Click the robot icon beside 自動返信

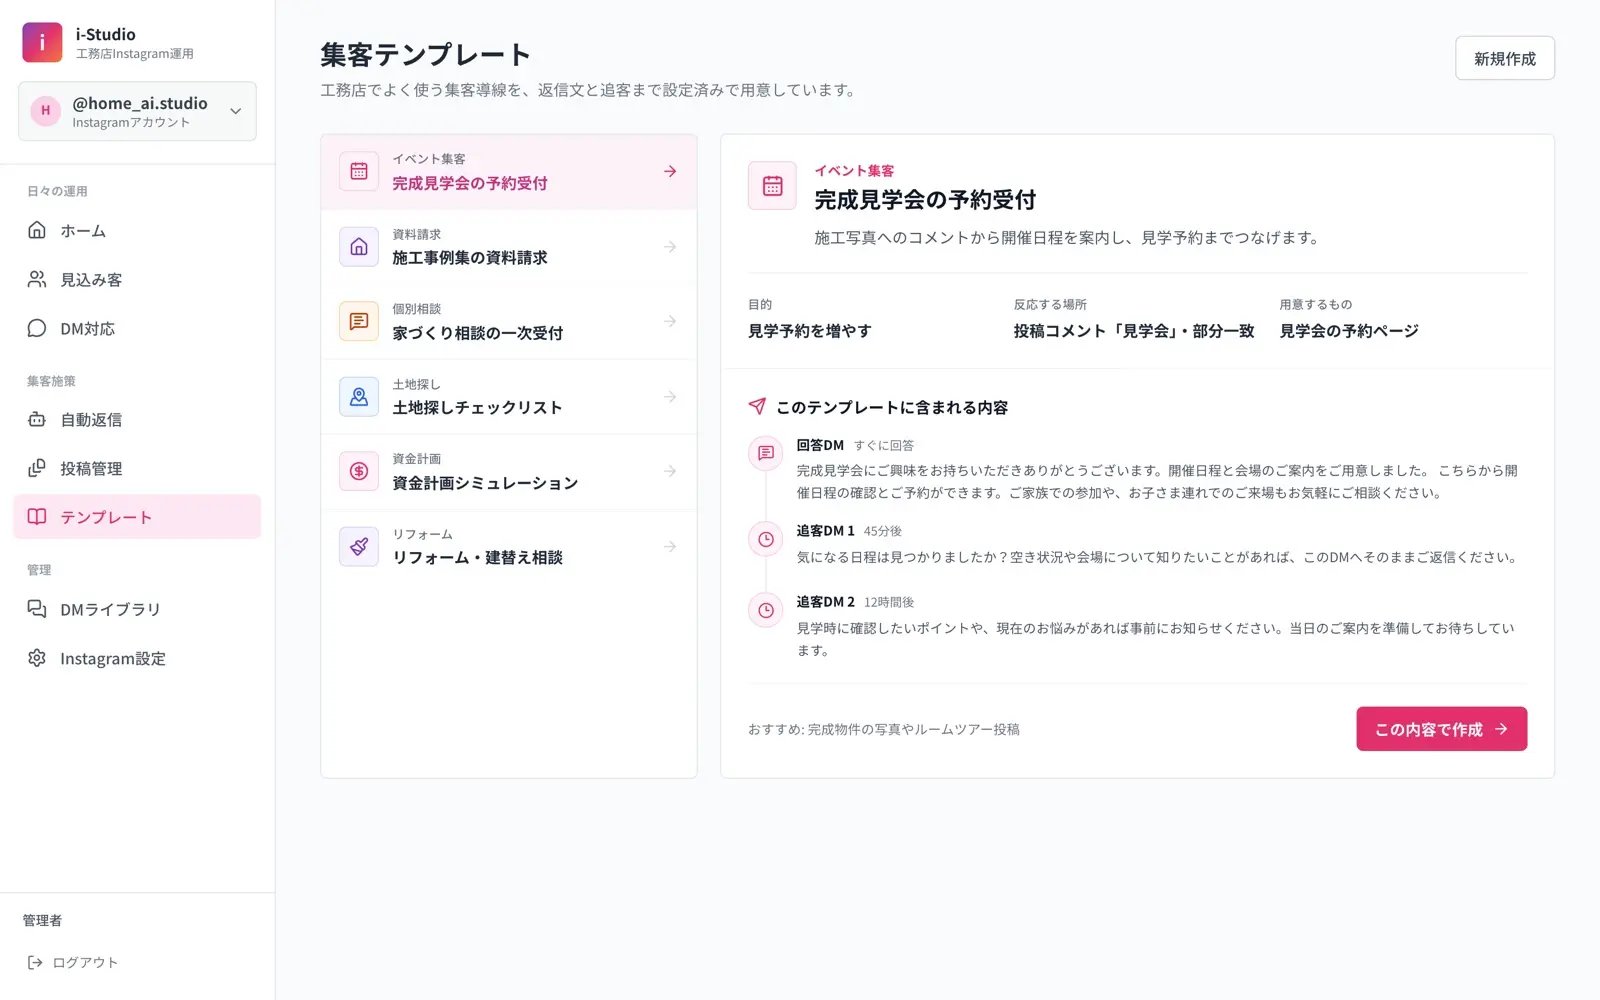tap(37, 419)
